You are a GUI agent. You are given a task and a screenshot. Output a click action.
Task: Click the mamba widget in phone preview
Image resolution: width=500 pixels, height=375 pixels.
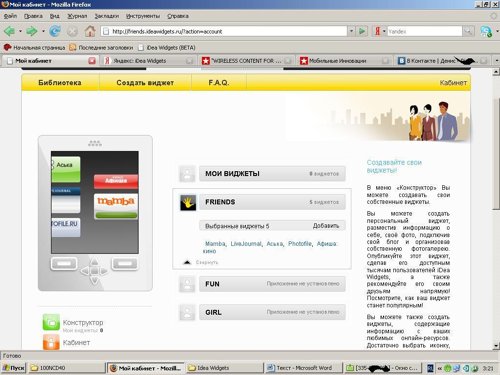click(x=116, y=206)
